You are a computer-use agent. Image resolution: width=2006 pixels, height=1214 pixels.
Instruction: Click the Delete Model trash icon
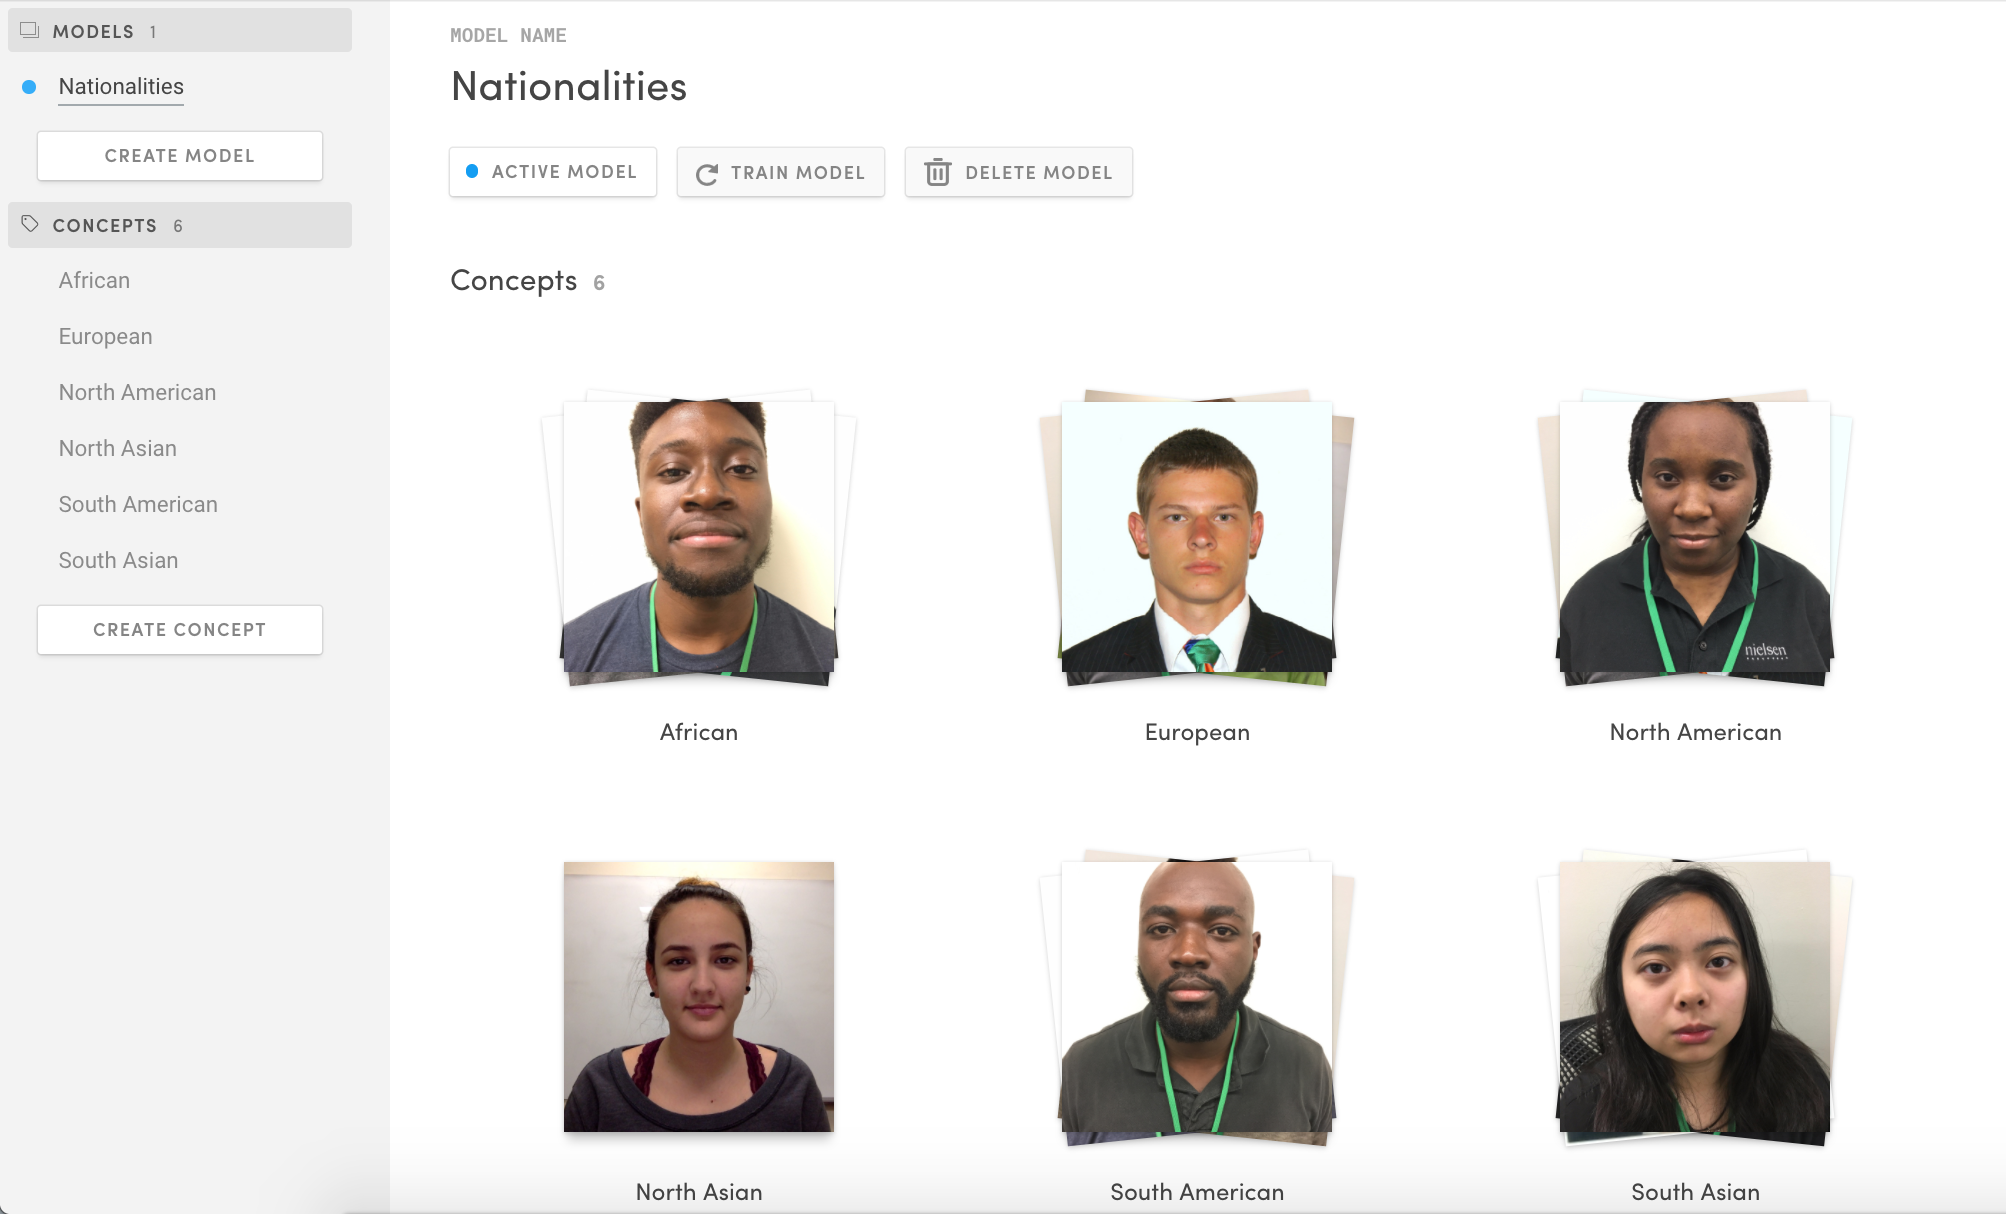coord(937,172)
